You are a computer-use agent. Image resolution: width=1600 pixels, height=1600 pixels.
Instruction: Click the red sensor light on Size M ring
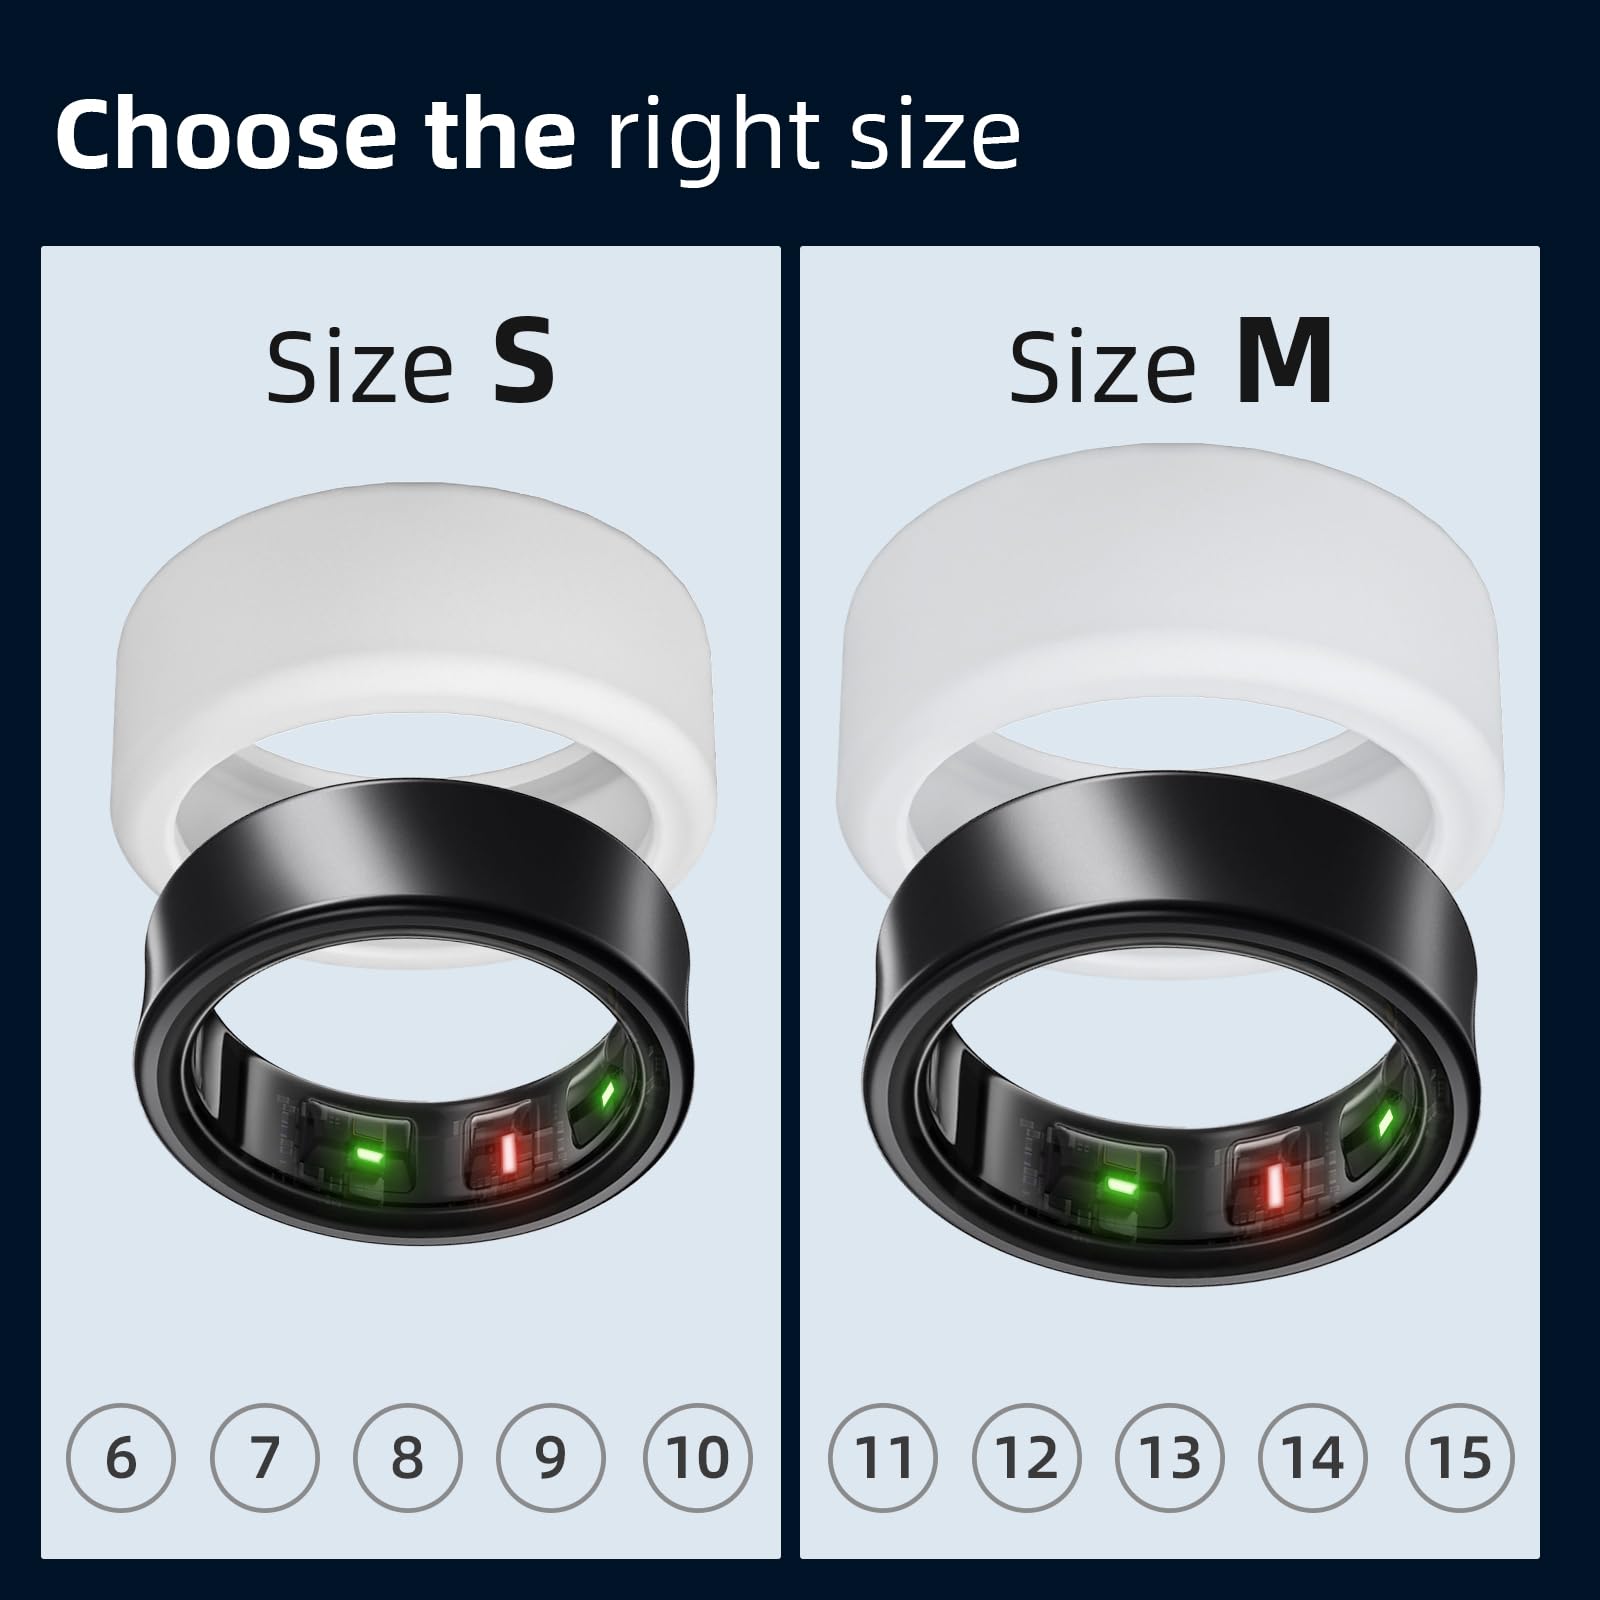(x=1274, y=1186)
